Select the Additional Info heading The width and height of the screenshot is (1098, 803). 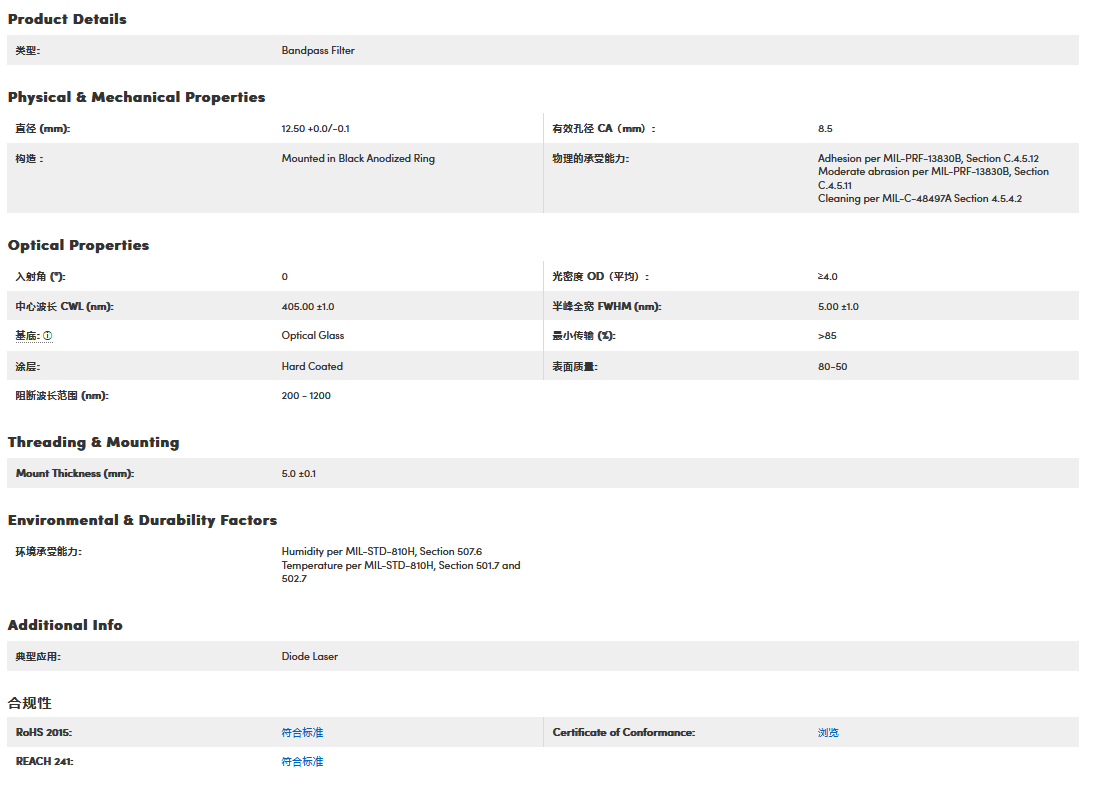[x=65, y=625]
